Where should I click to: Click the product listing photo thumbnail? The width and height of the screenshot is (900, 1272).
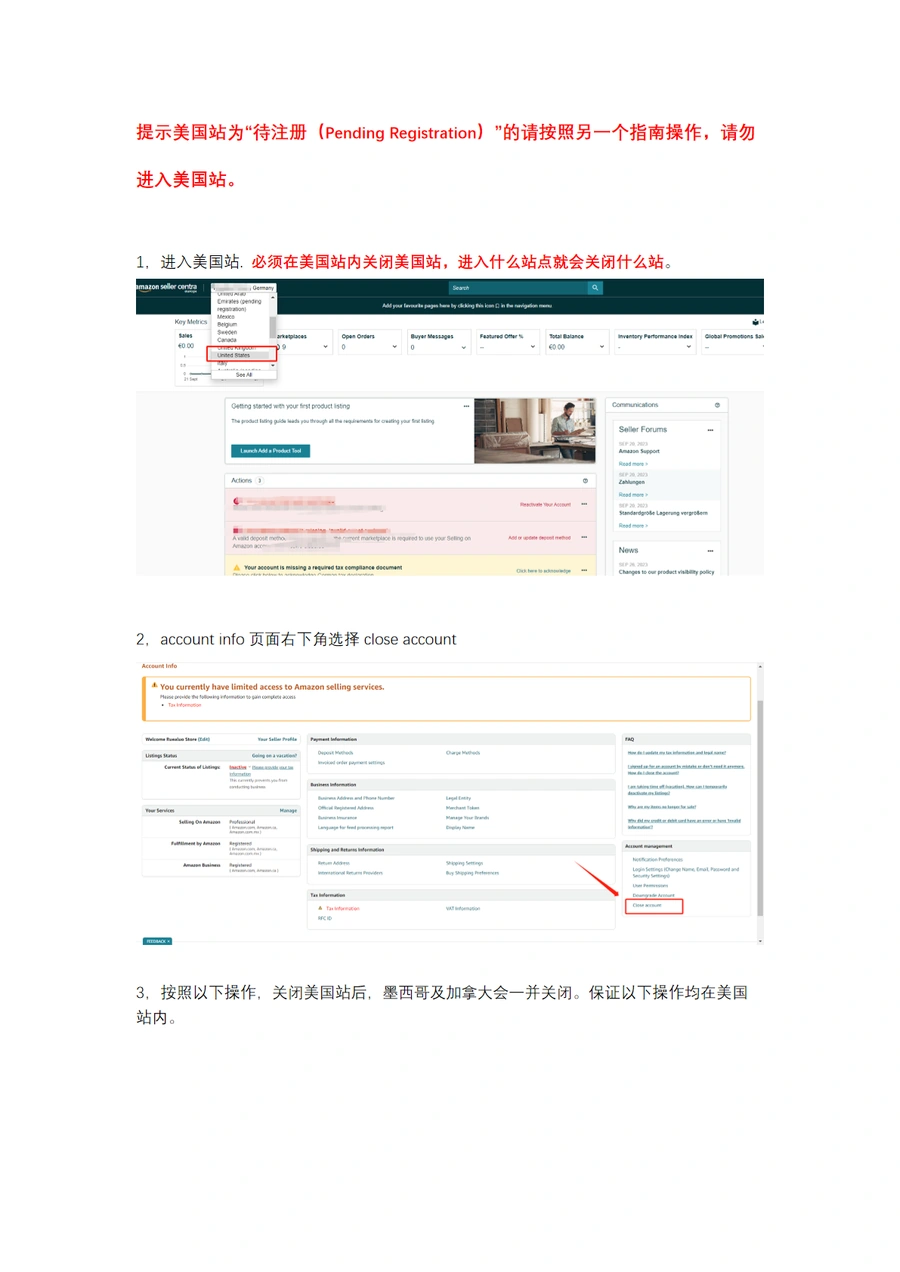coord(534,431)
